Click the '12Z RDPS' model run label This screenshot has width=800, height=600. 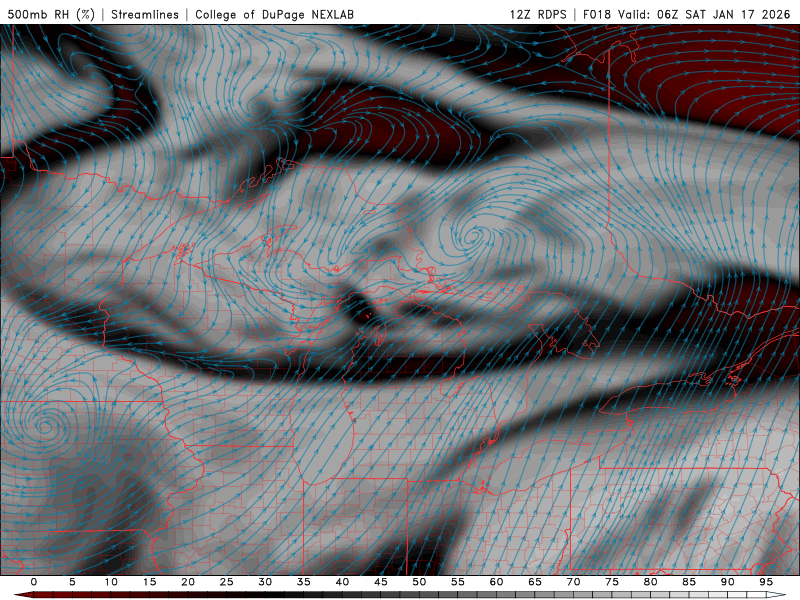coord(538,14)
